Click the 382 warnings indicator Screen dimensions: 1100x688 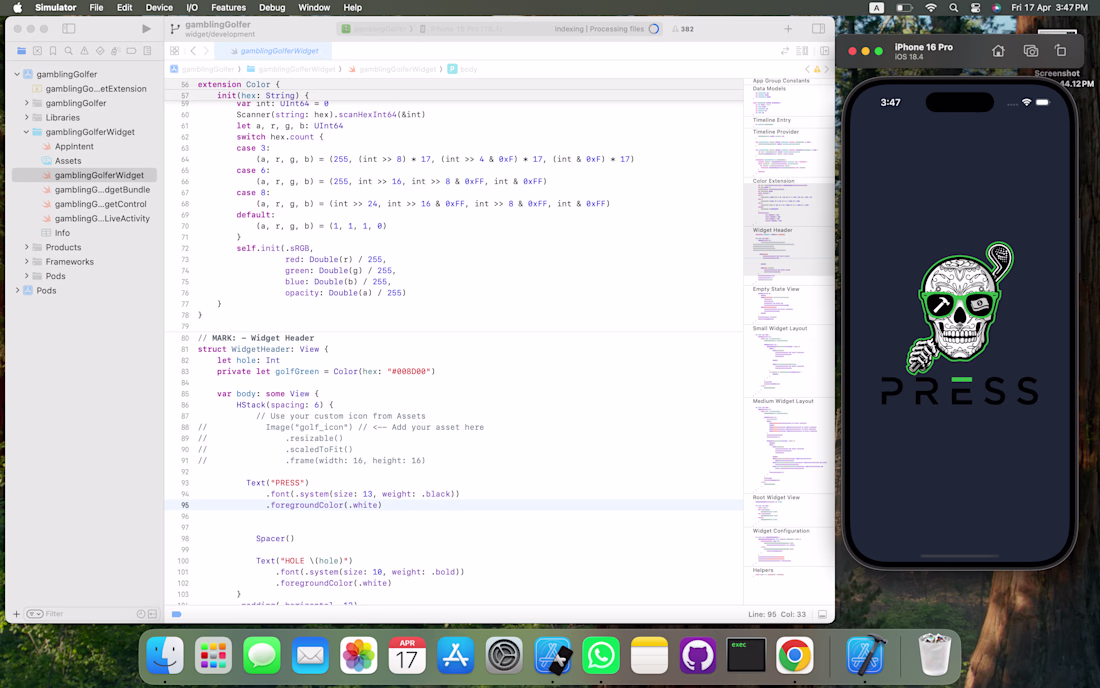click(682, 29)
